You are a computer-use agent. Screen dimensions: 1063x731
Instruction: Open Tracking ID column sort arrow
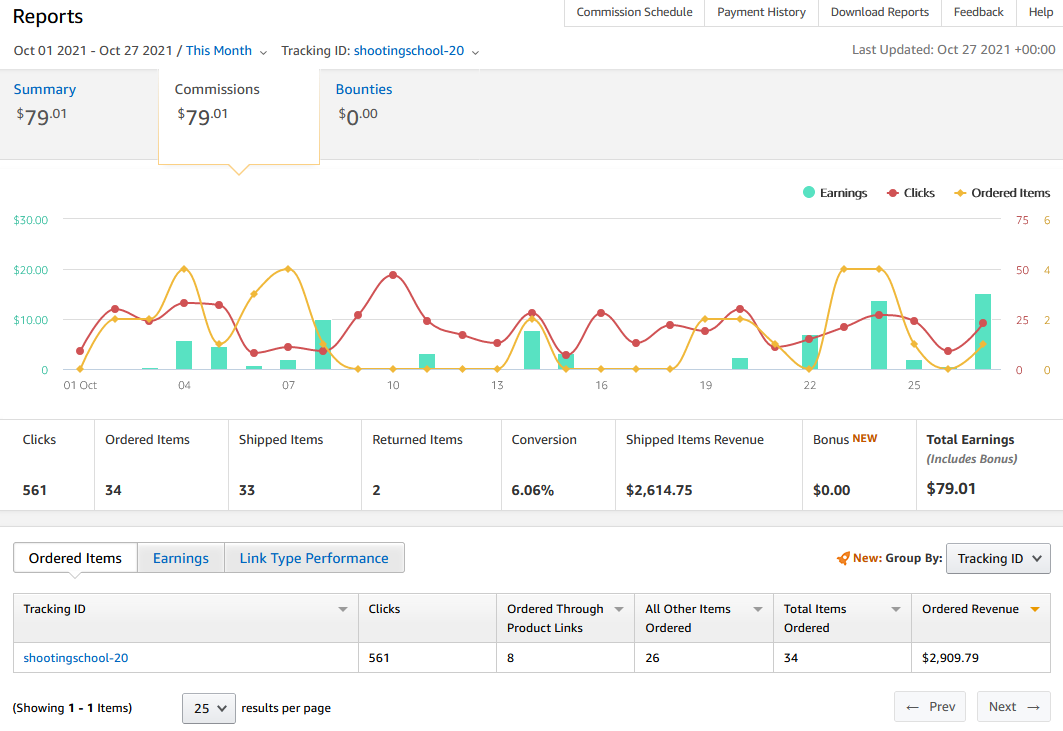coord(343,609)
